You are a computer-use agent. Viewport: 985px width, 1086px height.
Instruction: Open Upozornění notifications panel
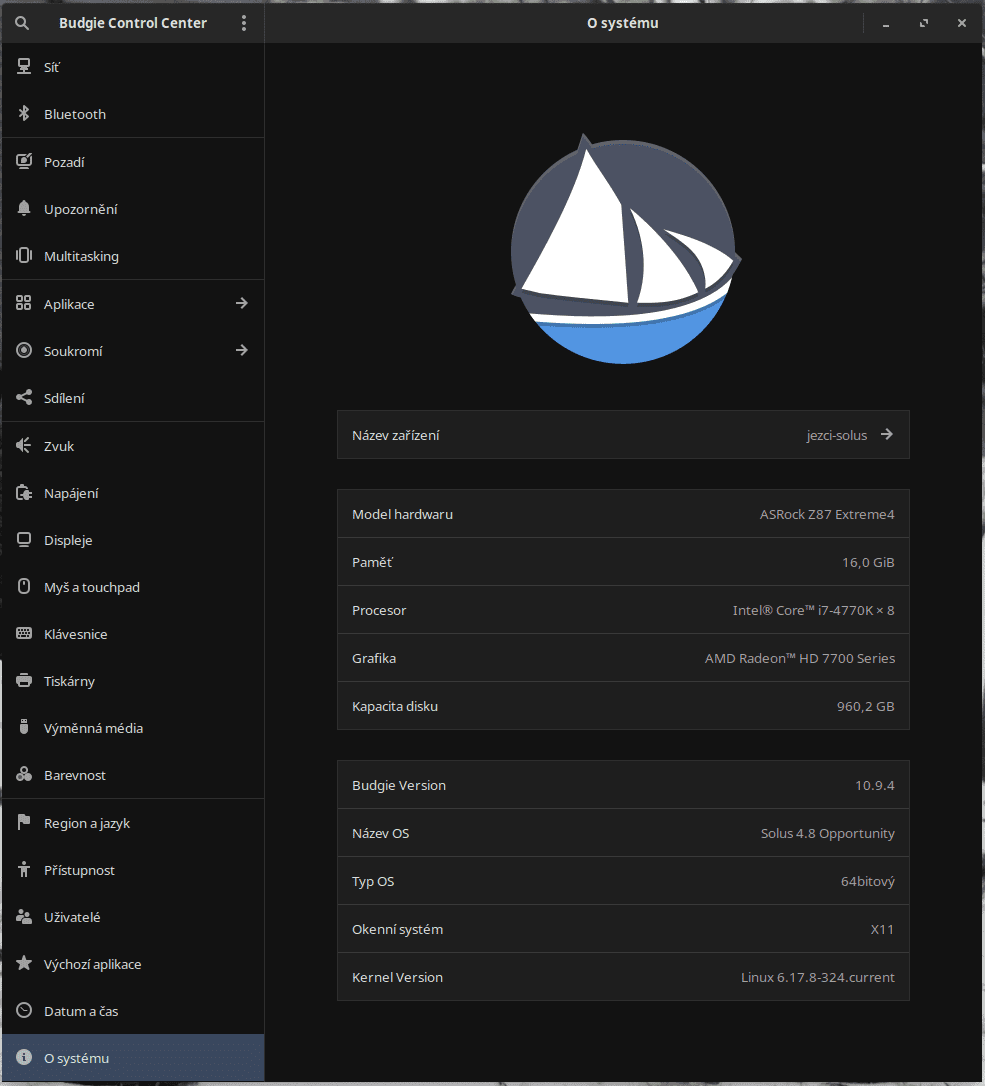(x=133, y=209)
